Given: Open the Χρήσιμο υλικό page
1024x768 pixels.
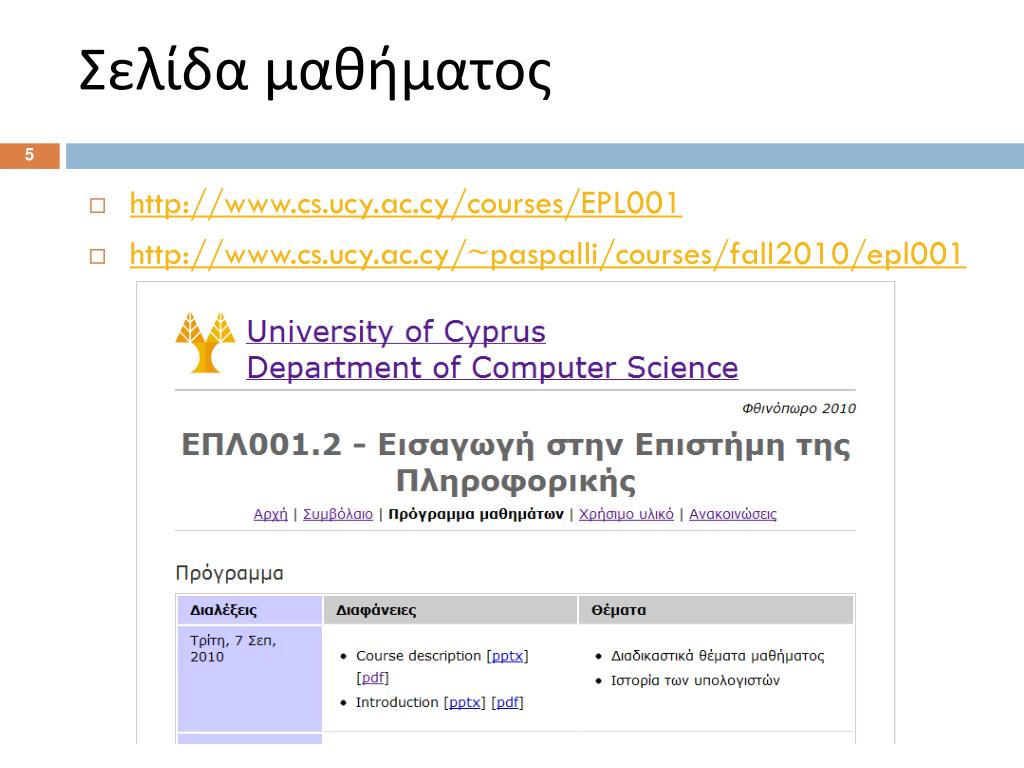Looking at the screenshot, I should click(x=626, y=514).
